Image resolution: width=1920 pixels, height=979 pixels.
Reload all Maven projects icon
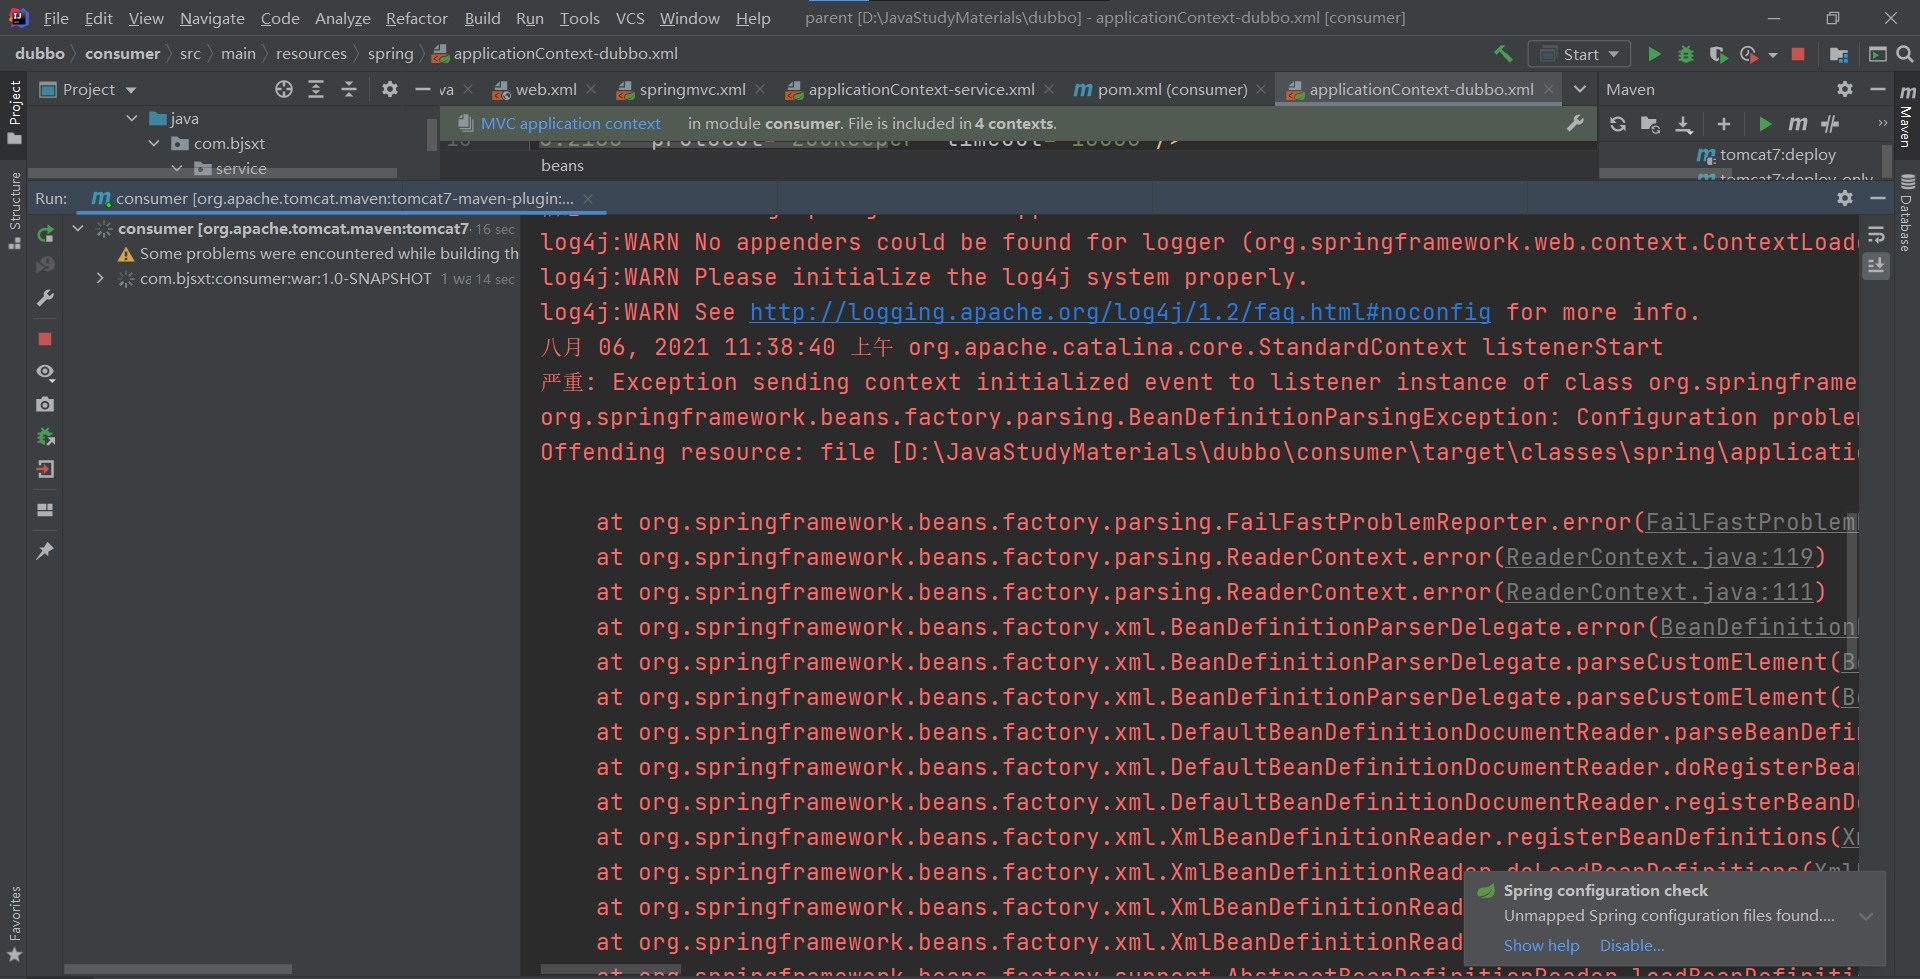point(1618,124)
